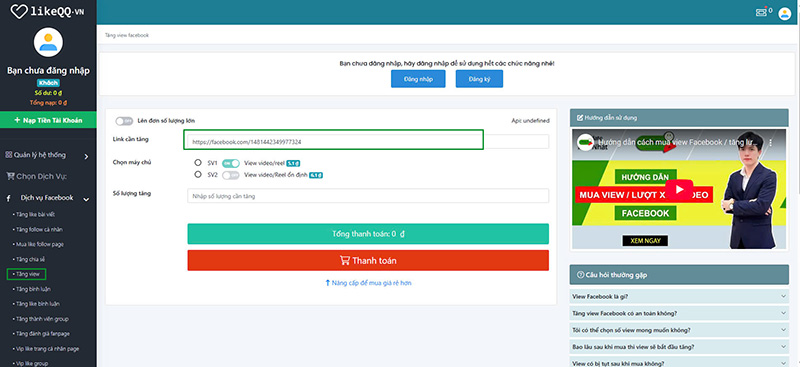Toggle the Lên đơn số lượng lớn switch
800x367 pixels.
[x=123, y=121]
